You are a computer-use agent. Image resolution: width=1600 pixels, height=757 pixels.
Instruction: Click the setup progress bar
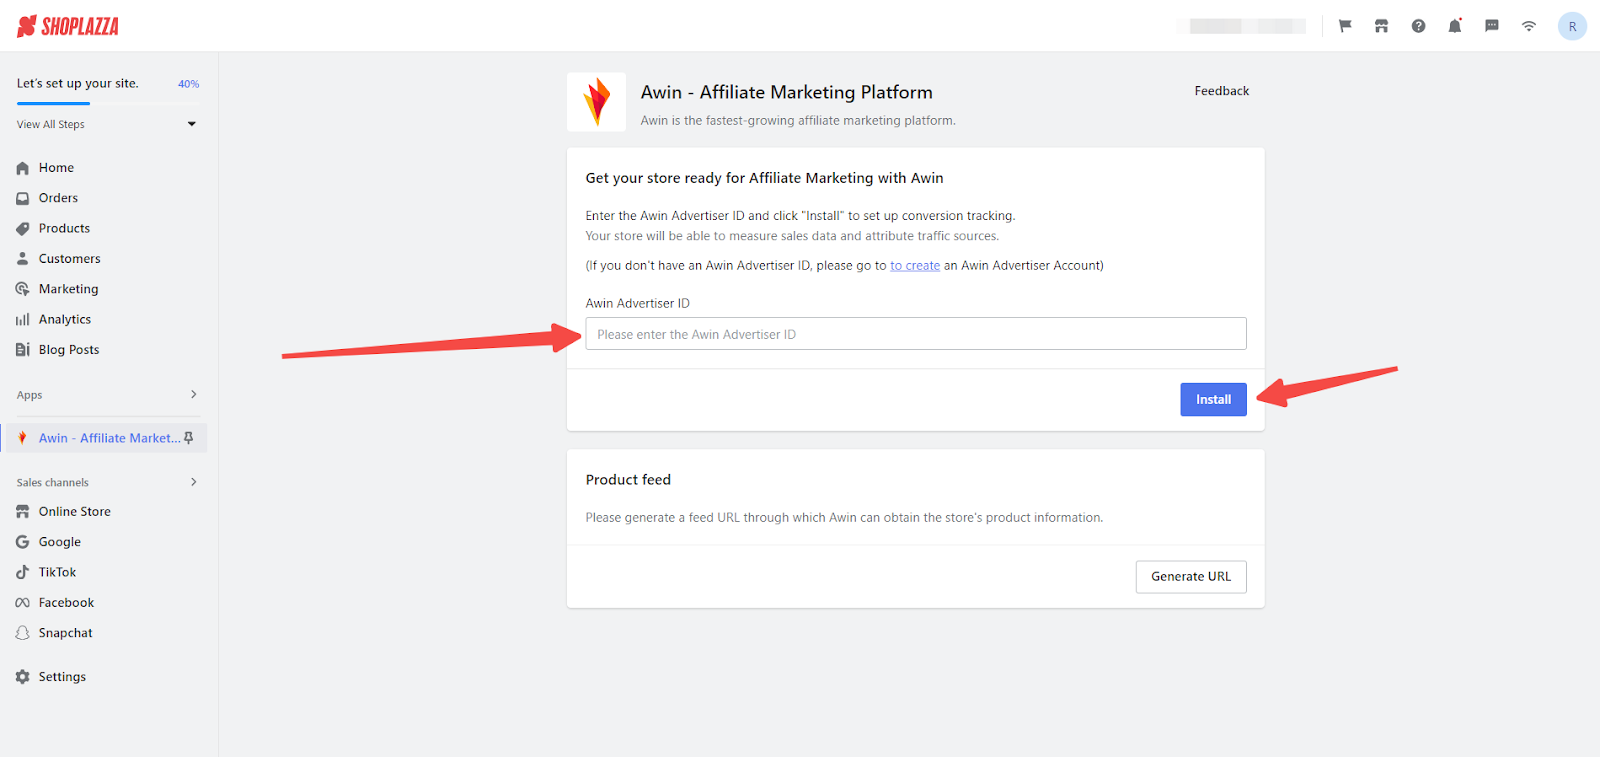click(108, 103)
